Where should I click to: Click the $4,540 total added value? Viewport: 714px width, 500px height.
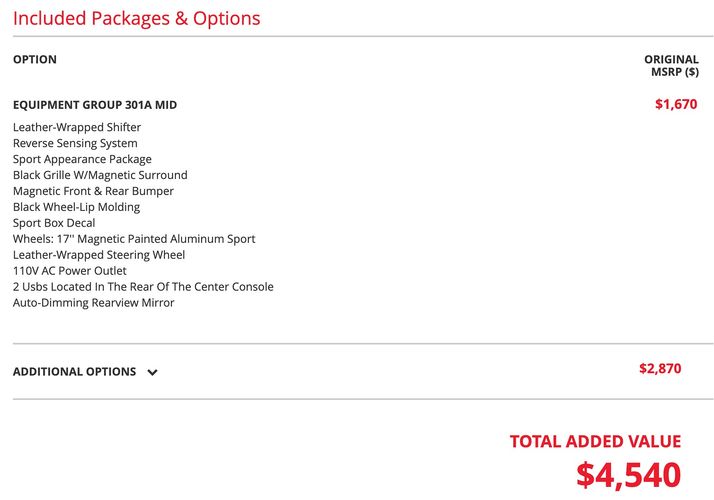click(x=628, y=474)
